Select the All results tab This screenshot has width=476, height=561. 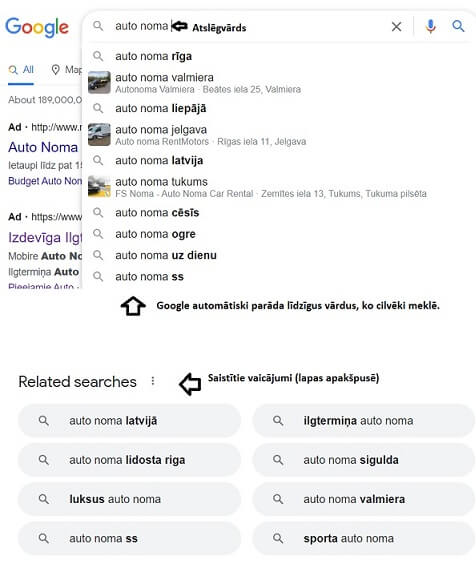pyautogui.click(x=21, y=70)
